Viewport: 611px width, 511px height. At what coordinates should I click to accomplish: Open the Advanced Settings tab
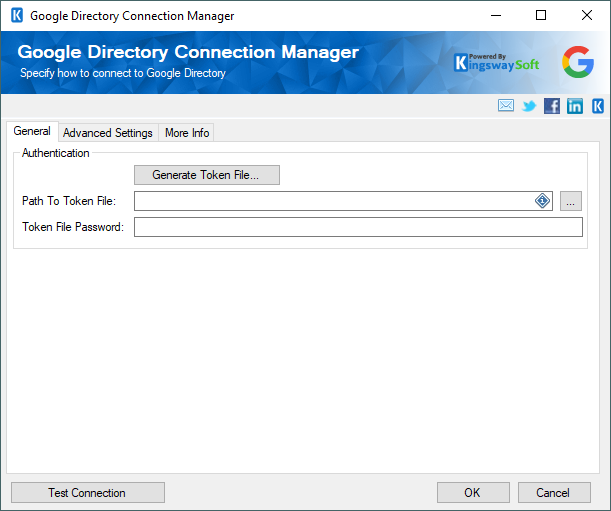[108, 133]
